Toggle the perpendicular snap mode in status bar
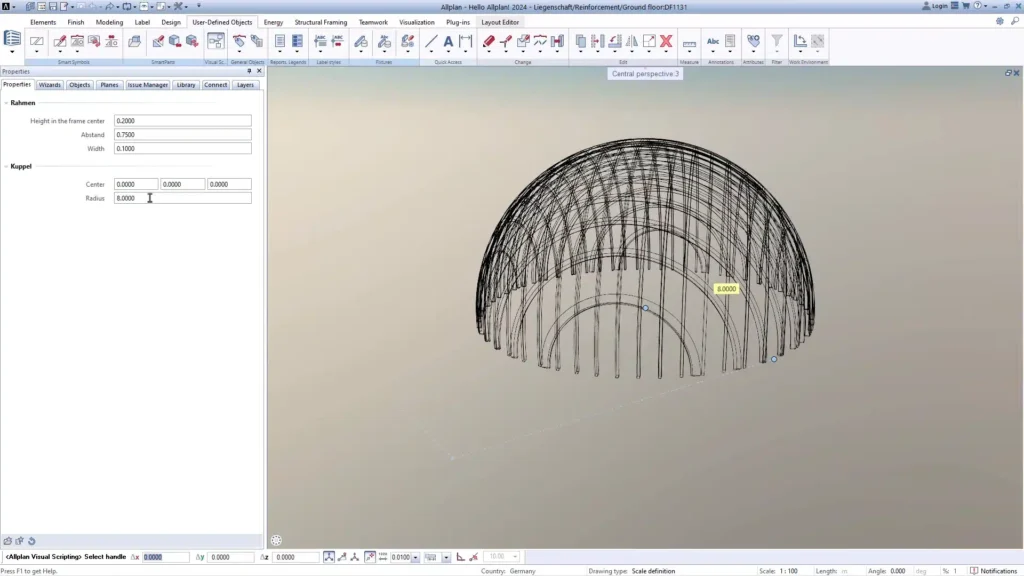1024x576 pixels. [x=459, y=556]
